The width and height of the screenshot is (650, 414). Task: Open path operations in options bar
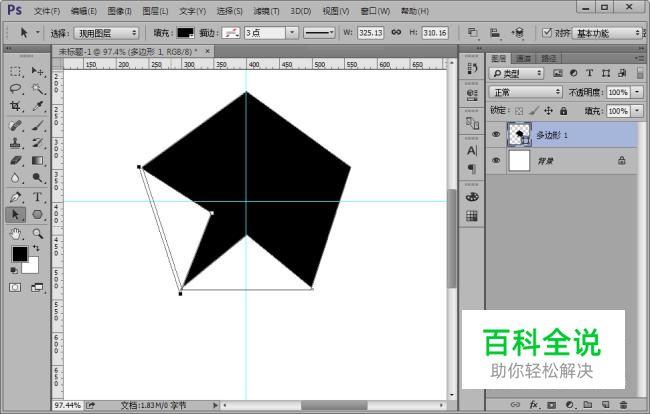473,33
